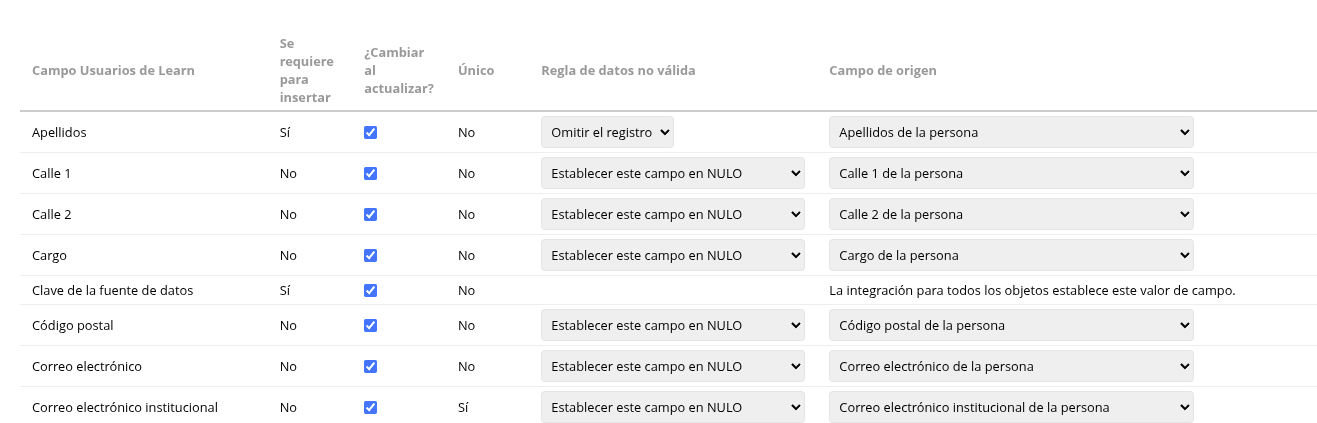
Task: Open Cargo invalid data rule dropdown
Action: (x=673, y=255)
